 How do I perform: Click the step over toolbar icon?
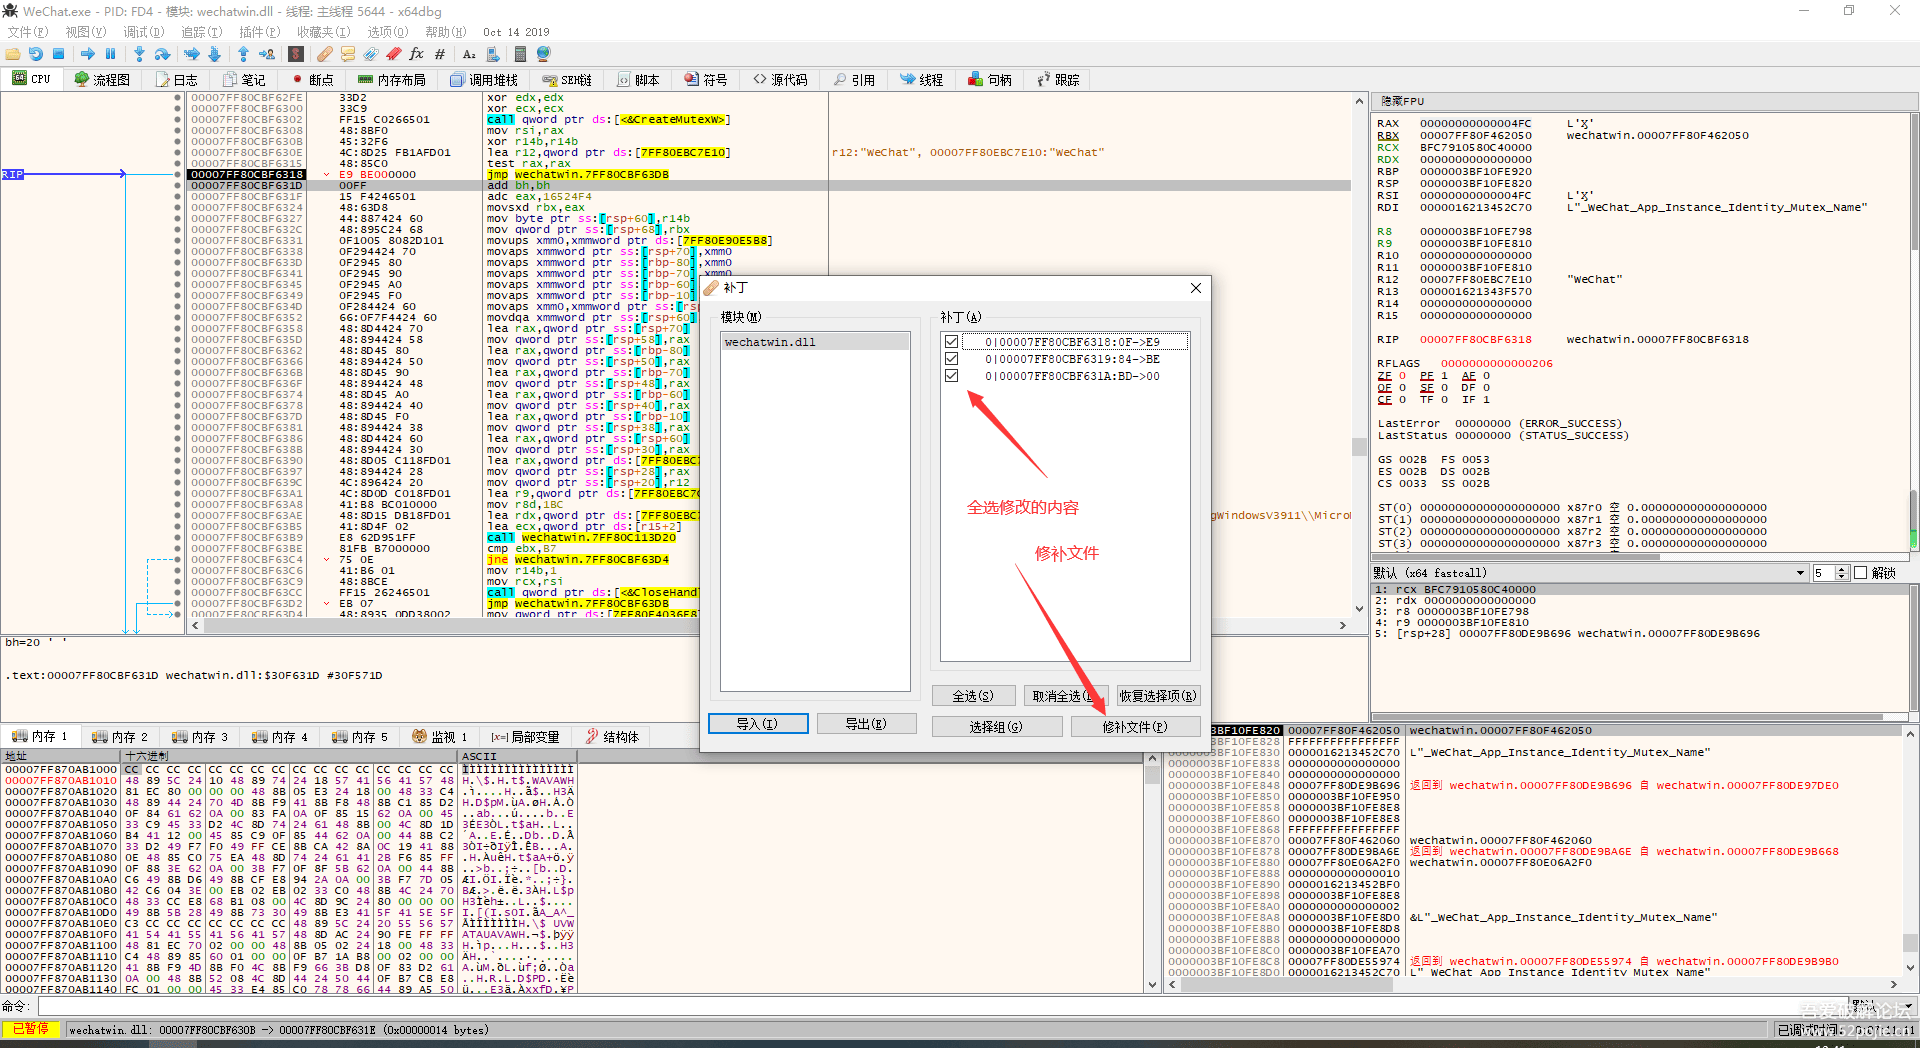point(162,54)
